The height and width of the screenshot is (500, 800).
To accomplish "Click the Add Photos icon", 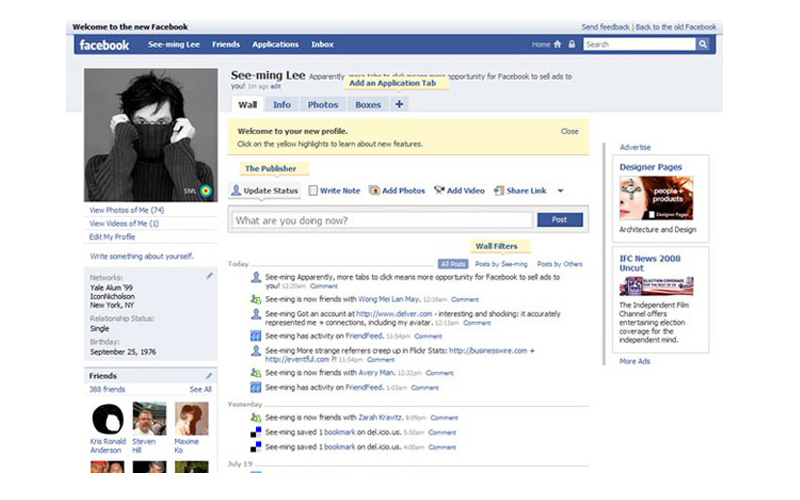I will [x=374, y=190].
